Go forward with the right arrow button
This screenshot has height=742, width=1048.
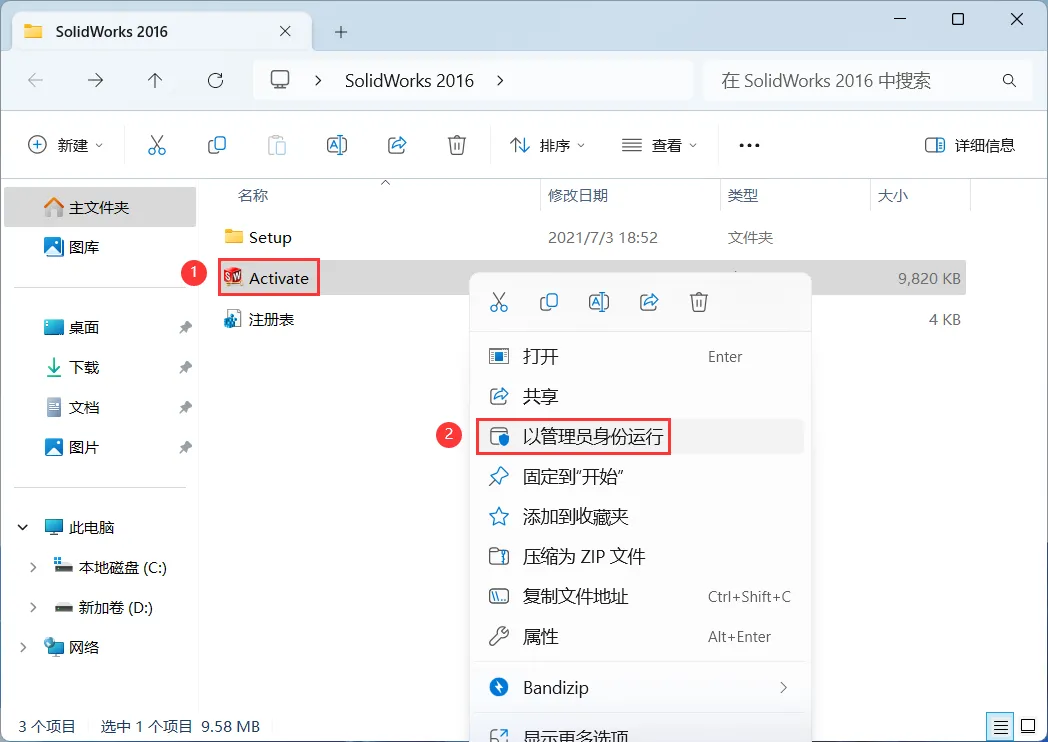pos(96,81)
